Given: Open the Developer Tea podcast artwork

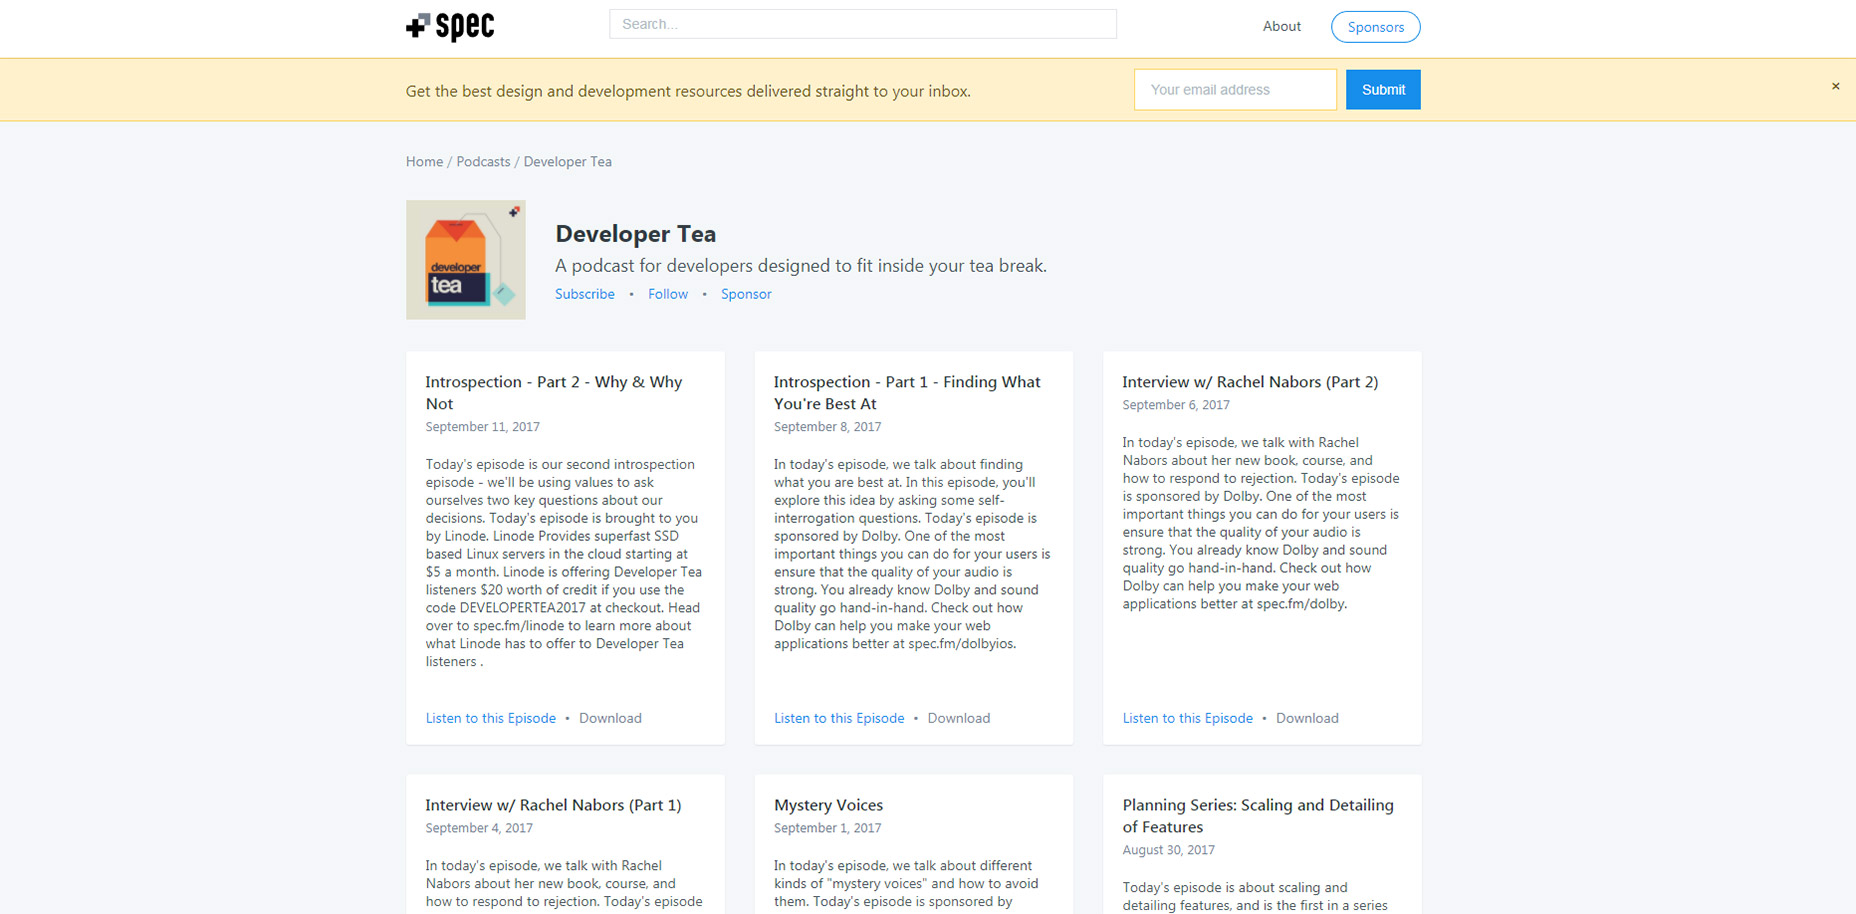Looking at the screenshot, I should [465, 260].
